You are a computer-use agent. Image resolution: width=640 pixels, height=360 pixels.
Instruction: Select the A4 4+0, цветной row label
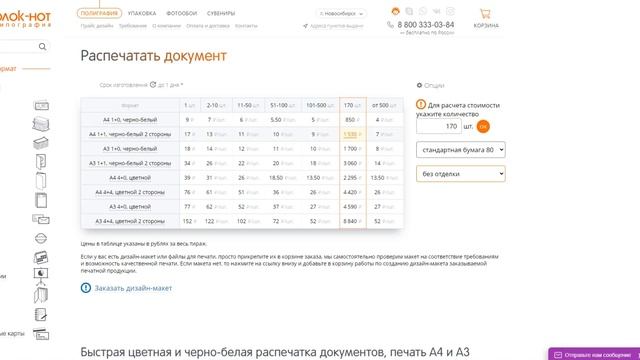tap(130, 178)
